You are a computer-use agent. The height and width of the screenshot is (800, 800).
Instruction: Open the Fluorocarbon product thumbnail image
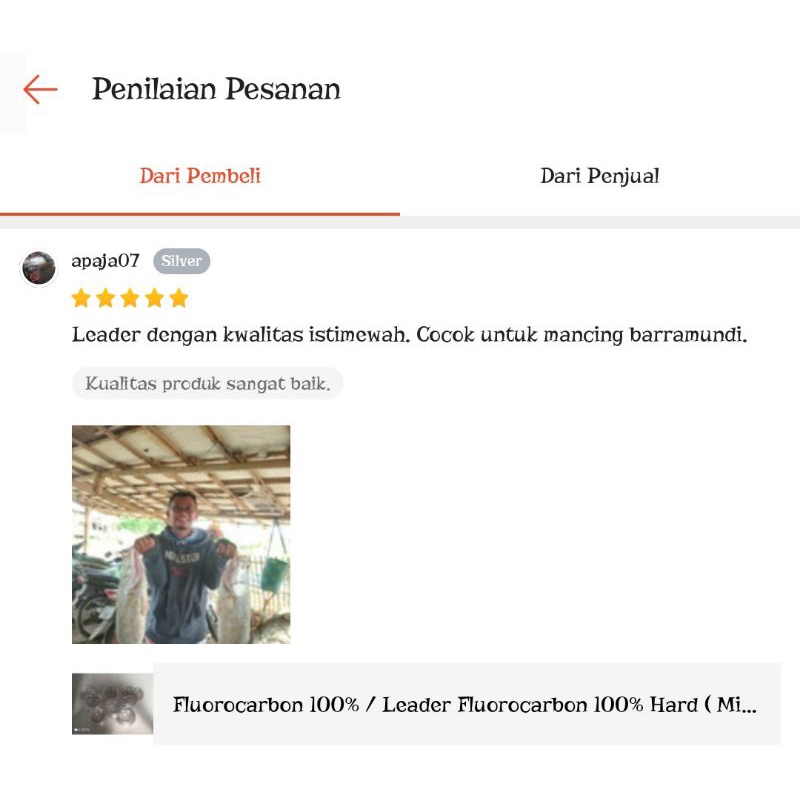tap(112, 704)
